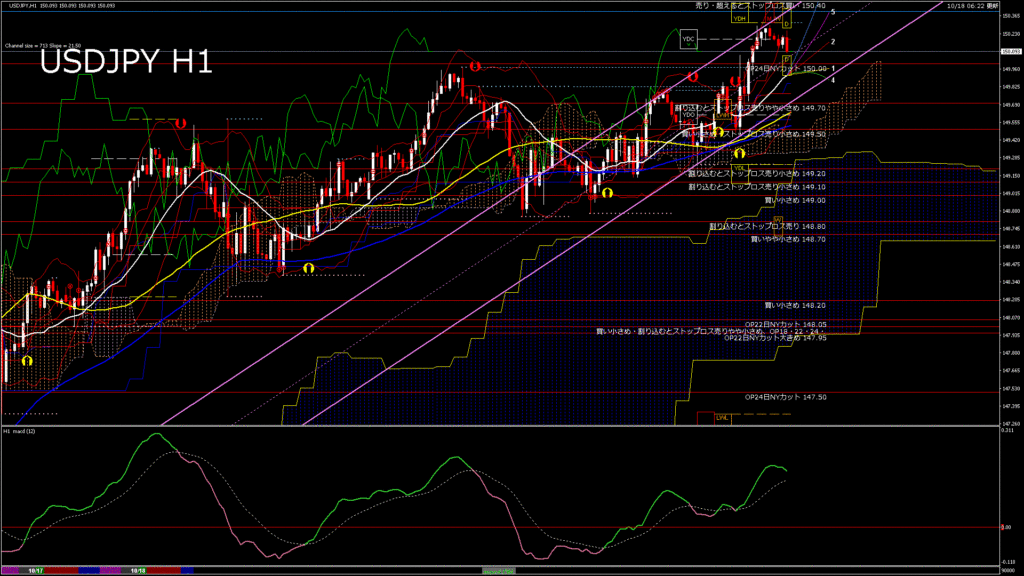
Task: Select the 売り stop-loss label at 150.40
Action: click(x=760, y=6)
